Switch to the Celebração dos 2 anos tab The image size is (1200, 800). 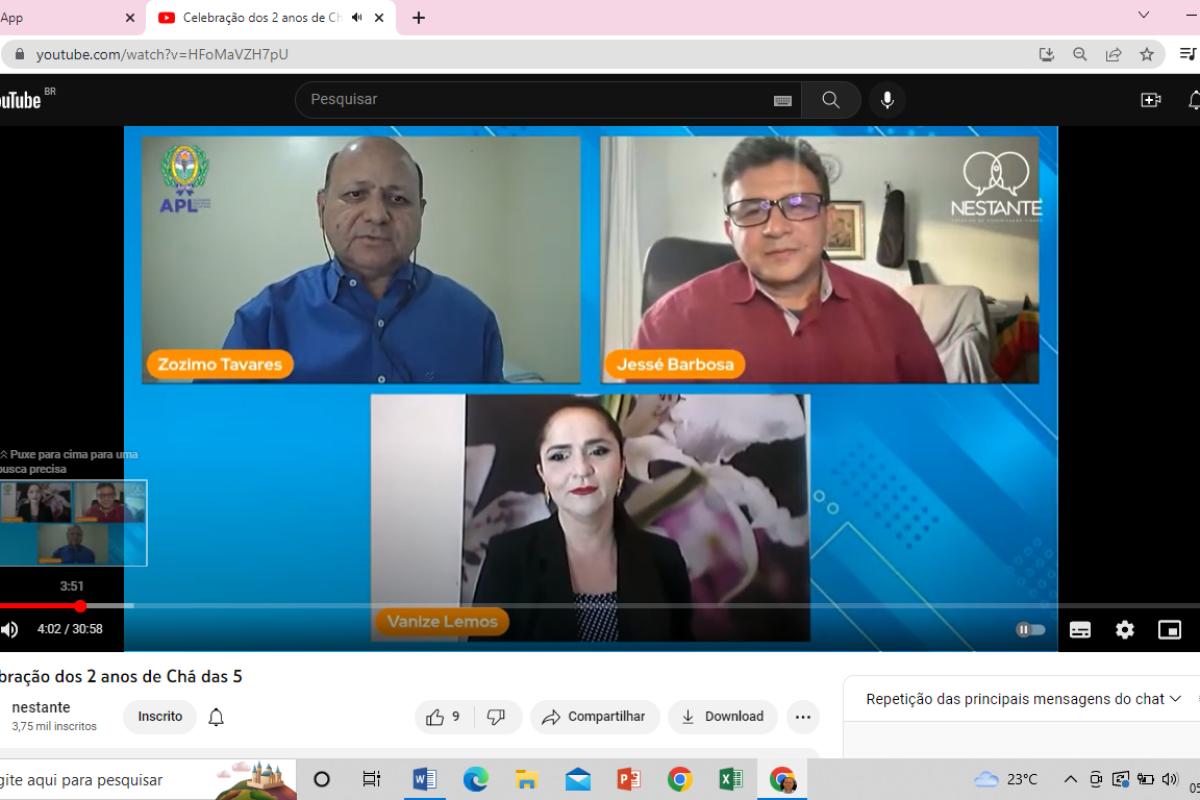(260, 18)
